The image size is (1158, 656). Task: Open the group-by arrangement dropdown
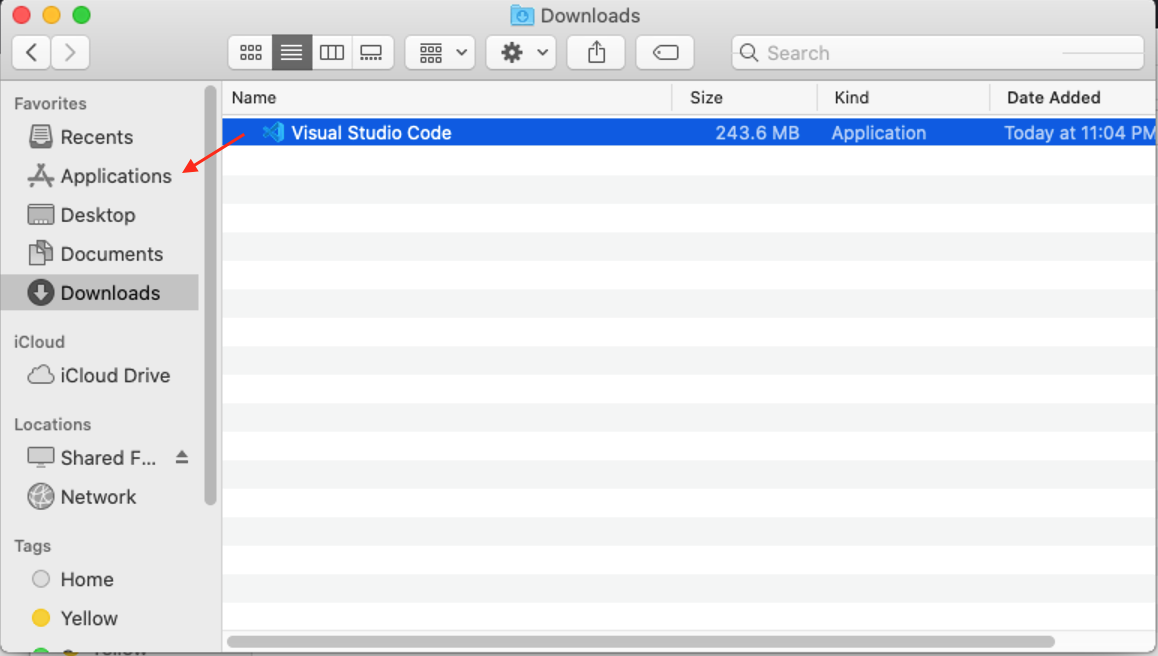pyautogui.click(x=440, y=52)
